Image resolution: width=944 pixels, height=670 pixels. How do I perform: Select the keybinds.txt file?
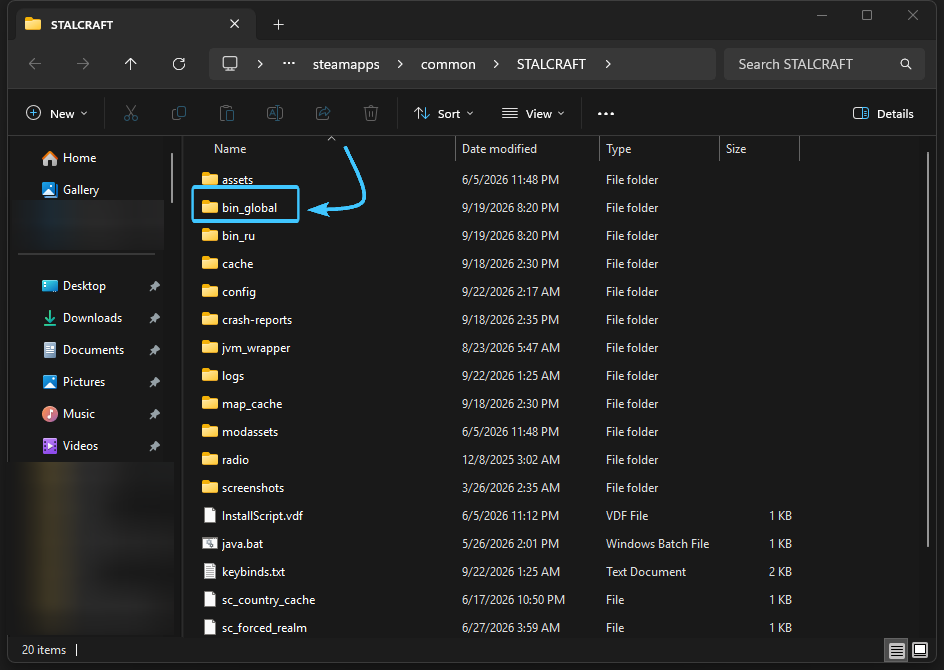(x=253, y=572)
